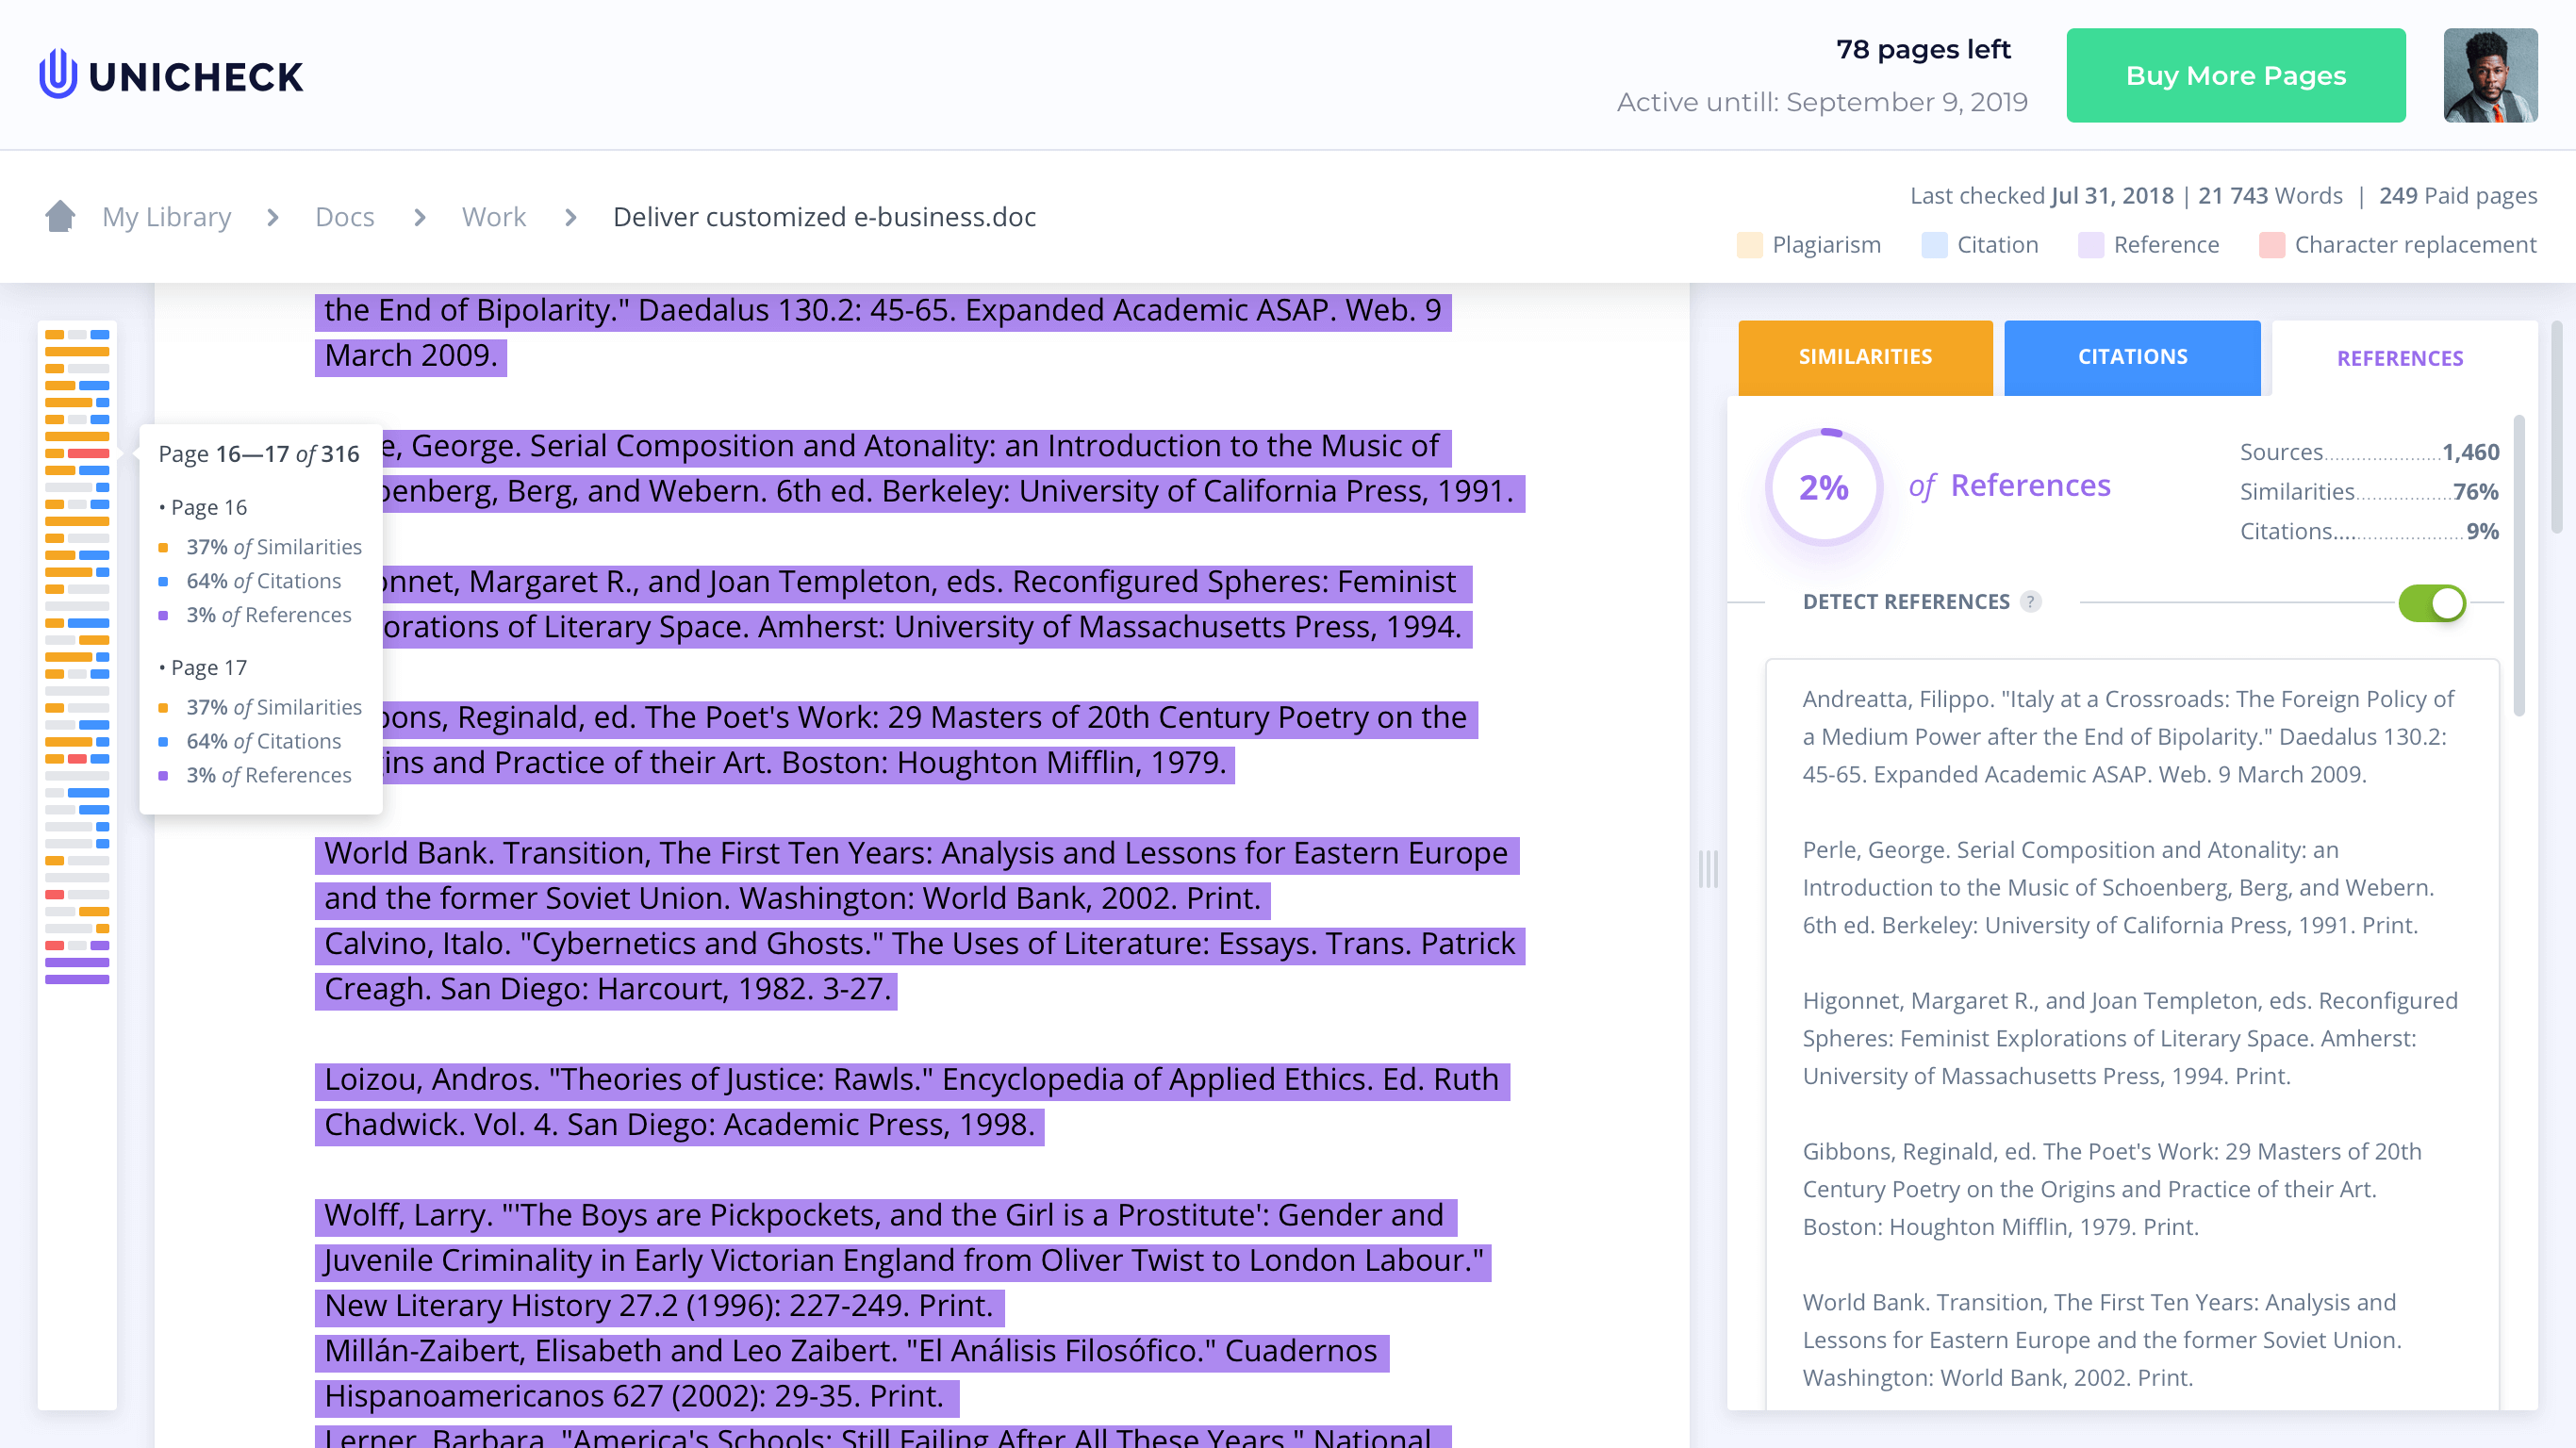Toggle the Detect References switch off

pyautogui.click(x=2432, y=602)
